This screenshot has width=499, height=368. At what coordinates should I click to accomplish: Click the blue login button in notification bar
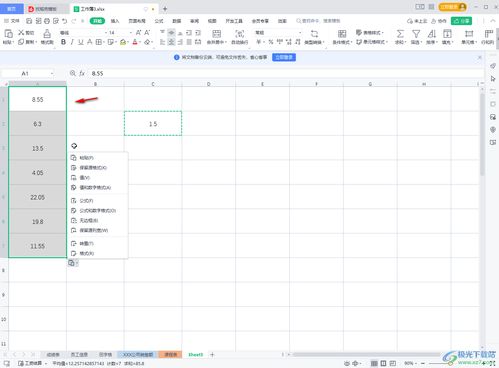284,57
